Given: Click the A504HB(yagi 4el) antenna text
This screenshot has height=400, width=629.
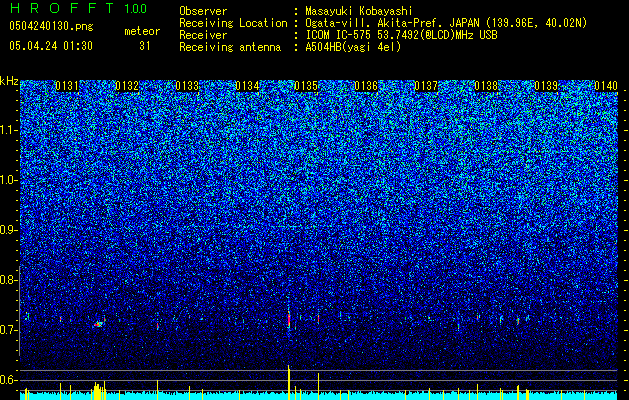Looking at the screenshot, I should click(x=353, y=47).
